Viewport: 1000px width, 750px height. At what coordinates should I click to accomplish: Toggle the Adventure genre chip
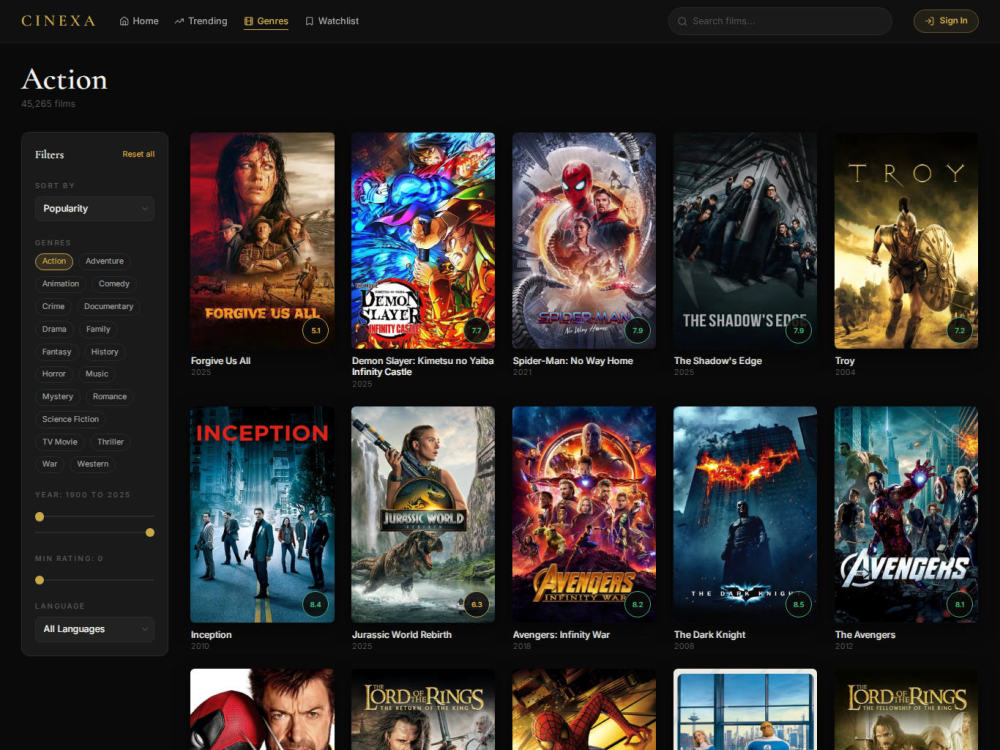[105, 261]
